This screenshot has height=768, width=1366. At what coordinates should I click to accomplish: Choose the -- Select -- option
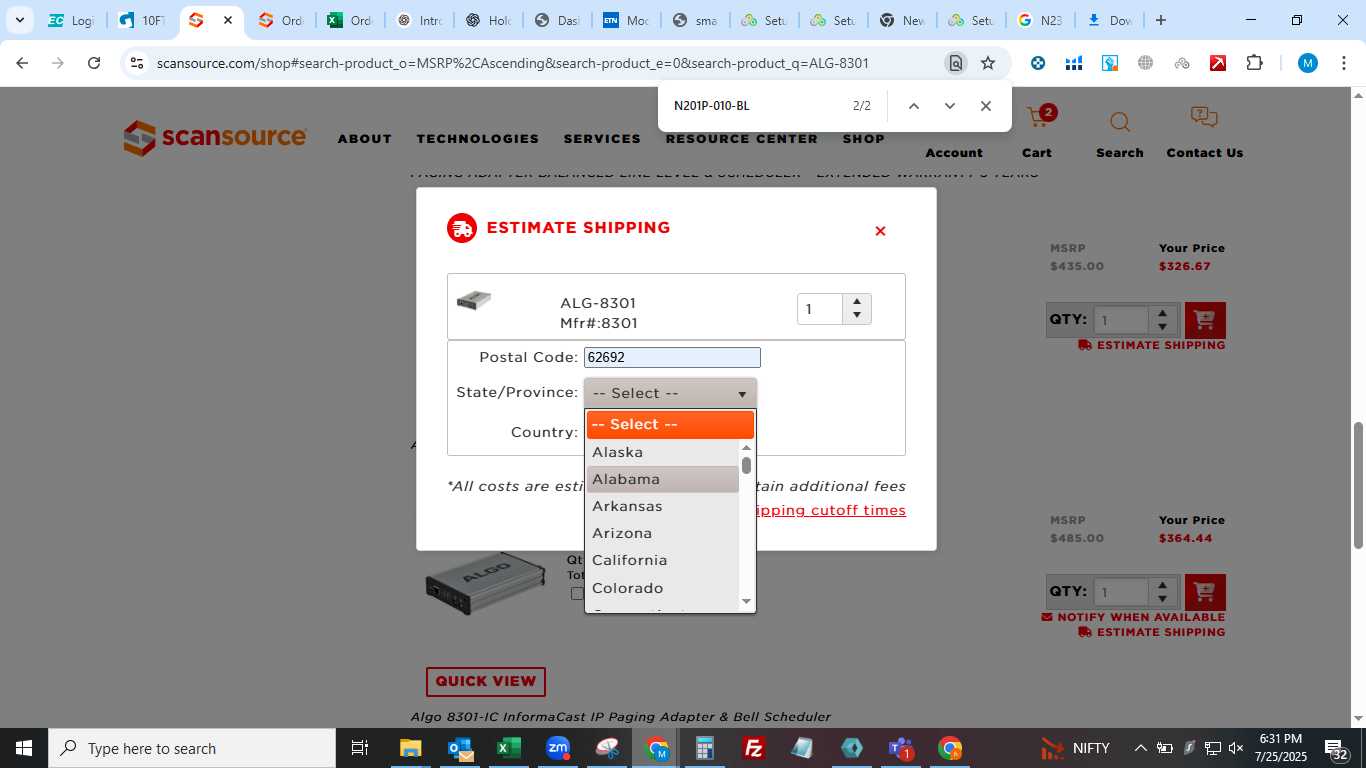click(670, 425)
